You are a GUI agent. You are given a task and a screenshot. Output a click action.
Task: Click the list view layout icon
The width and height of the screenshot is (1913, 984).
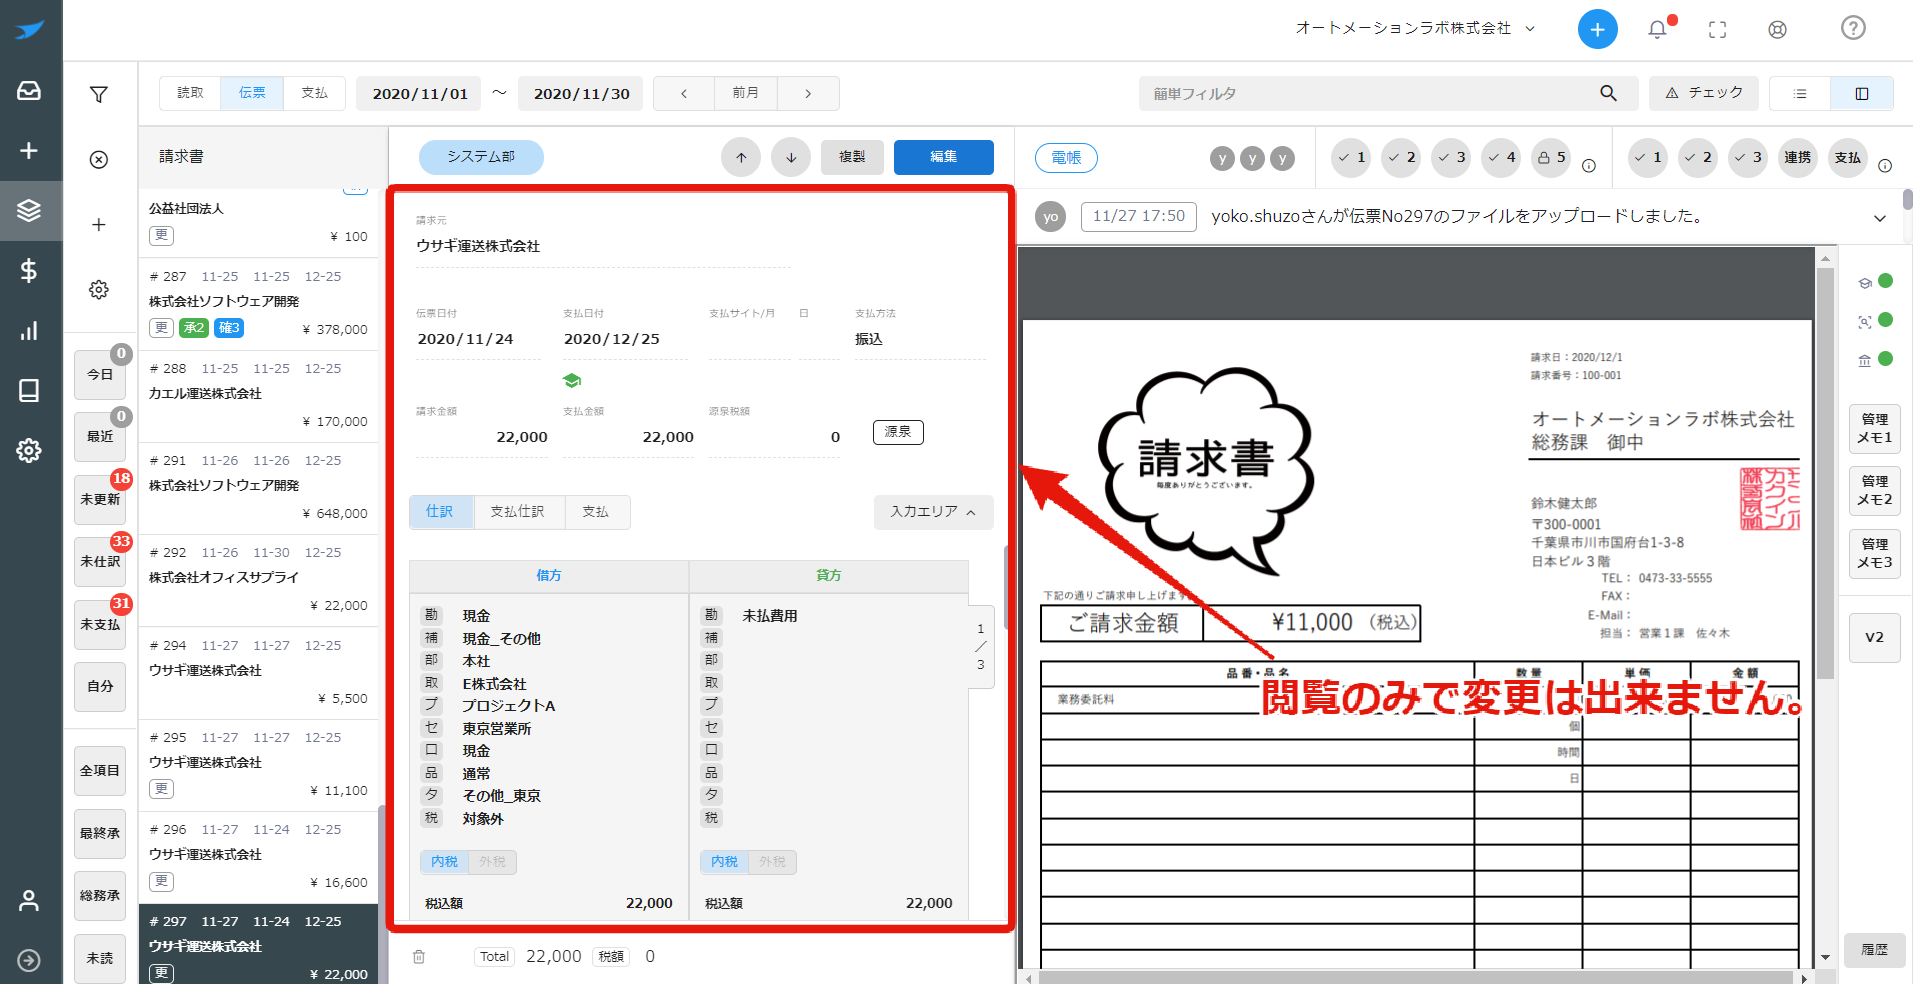click(1800, 93)
